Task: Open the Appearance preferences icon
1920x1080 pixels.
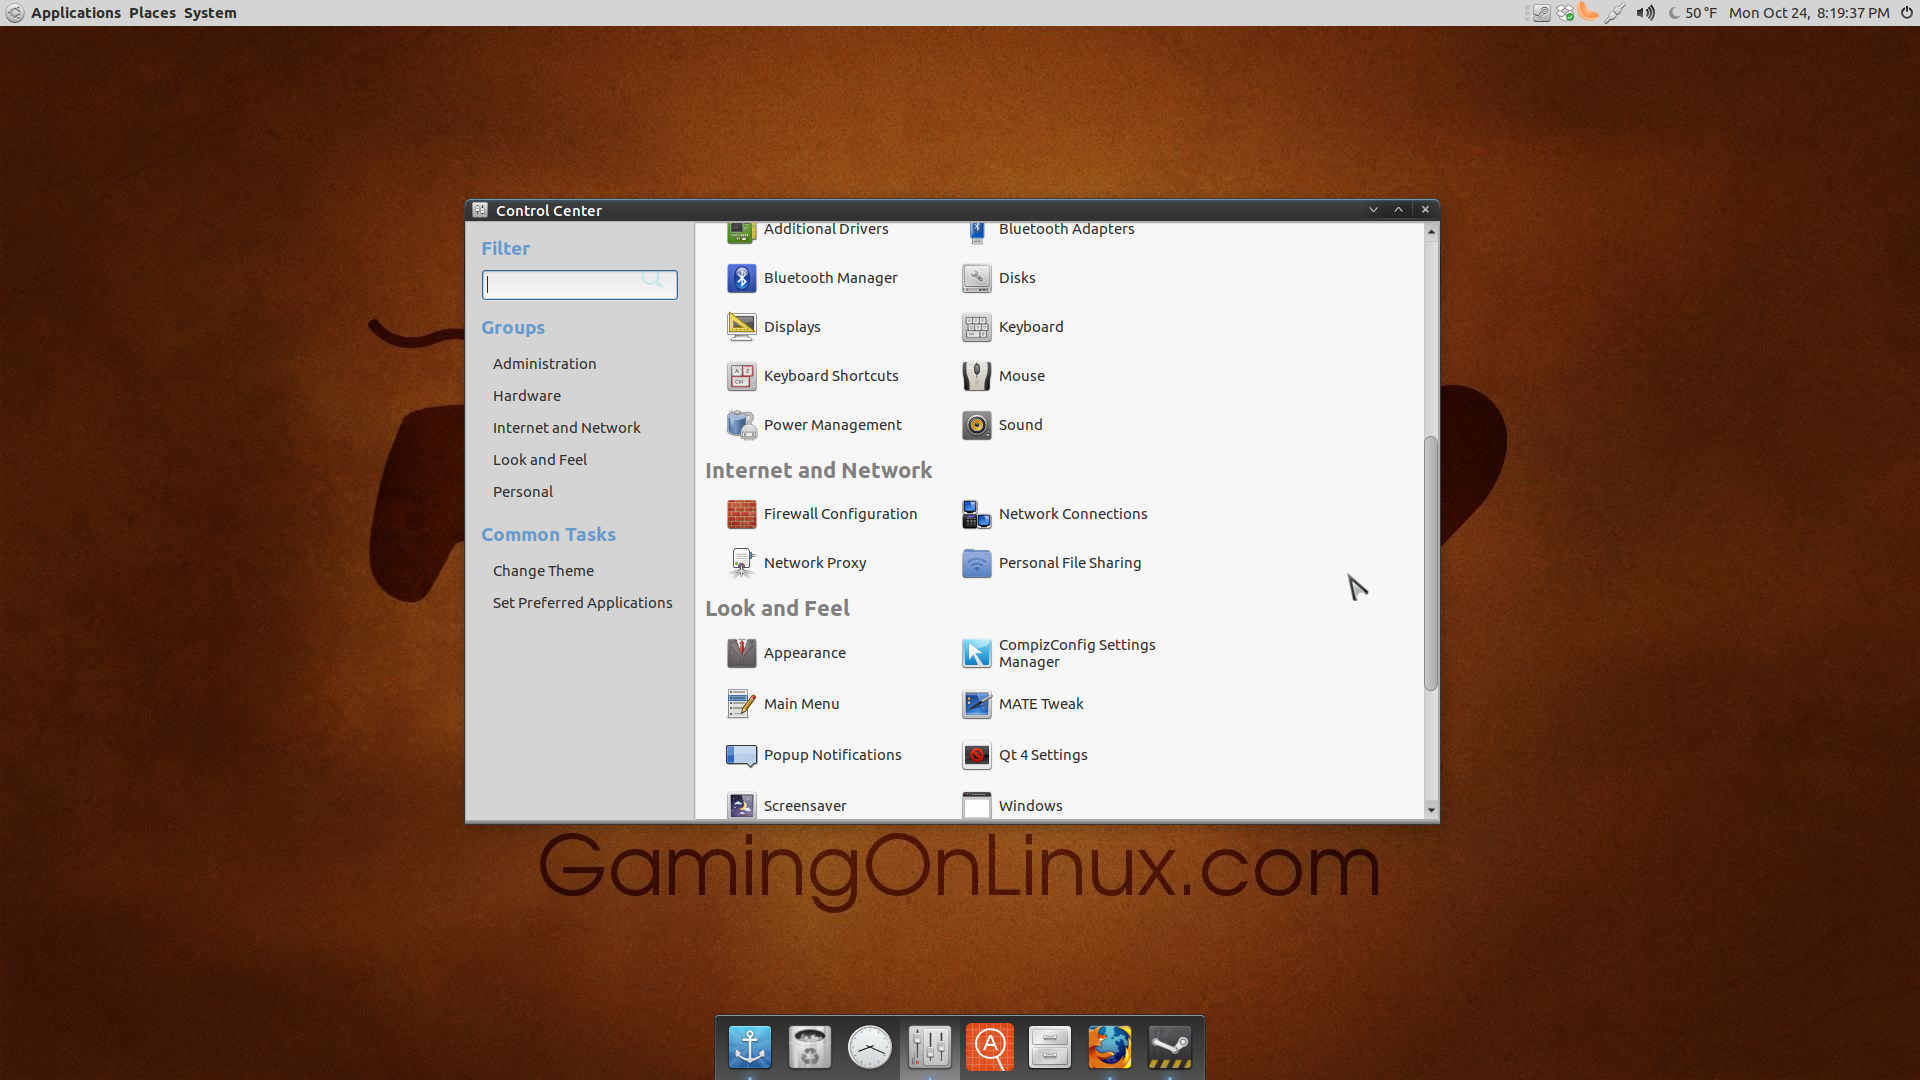Action: (x=741, y=653)
